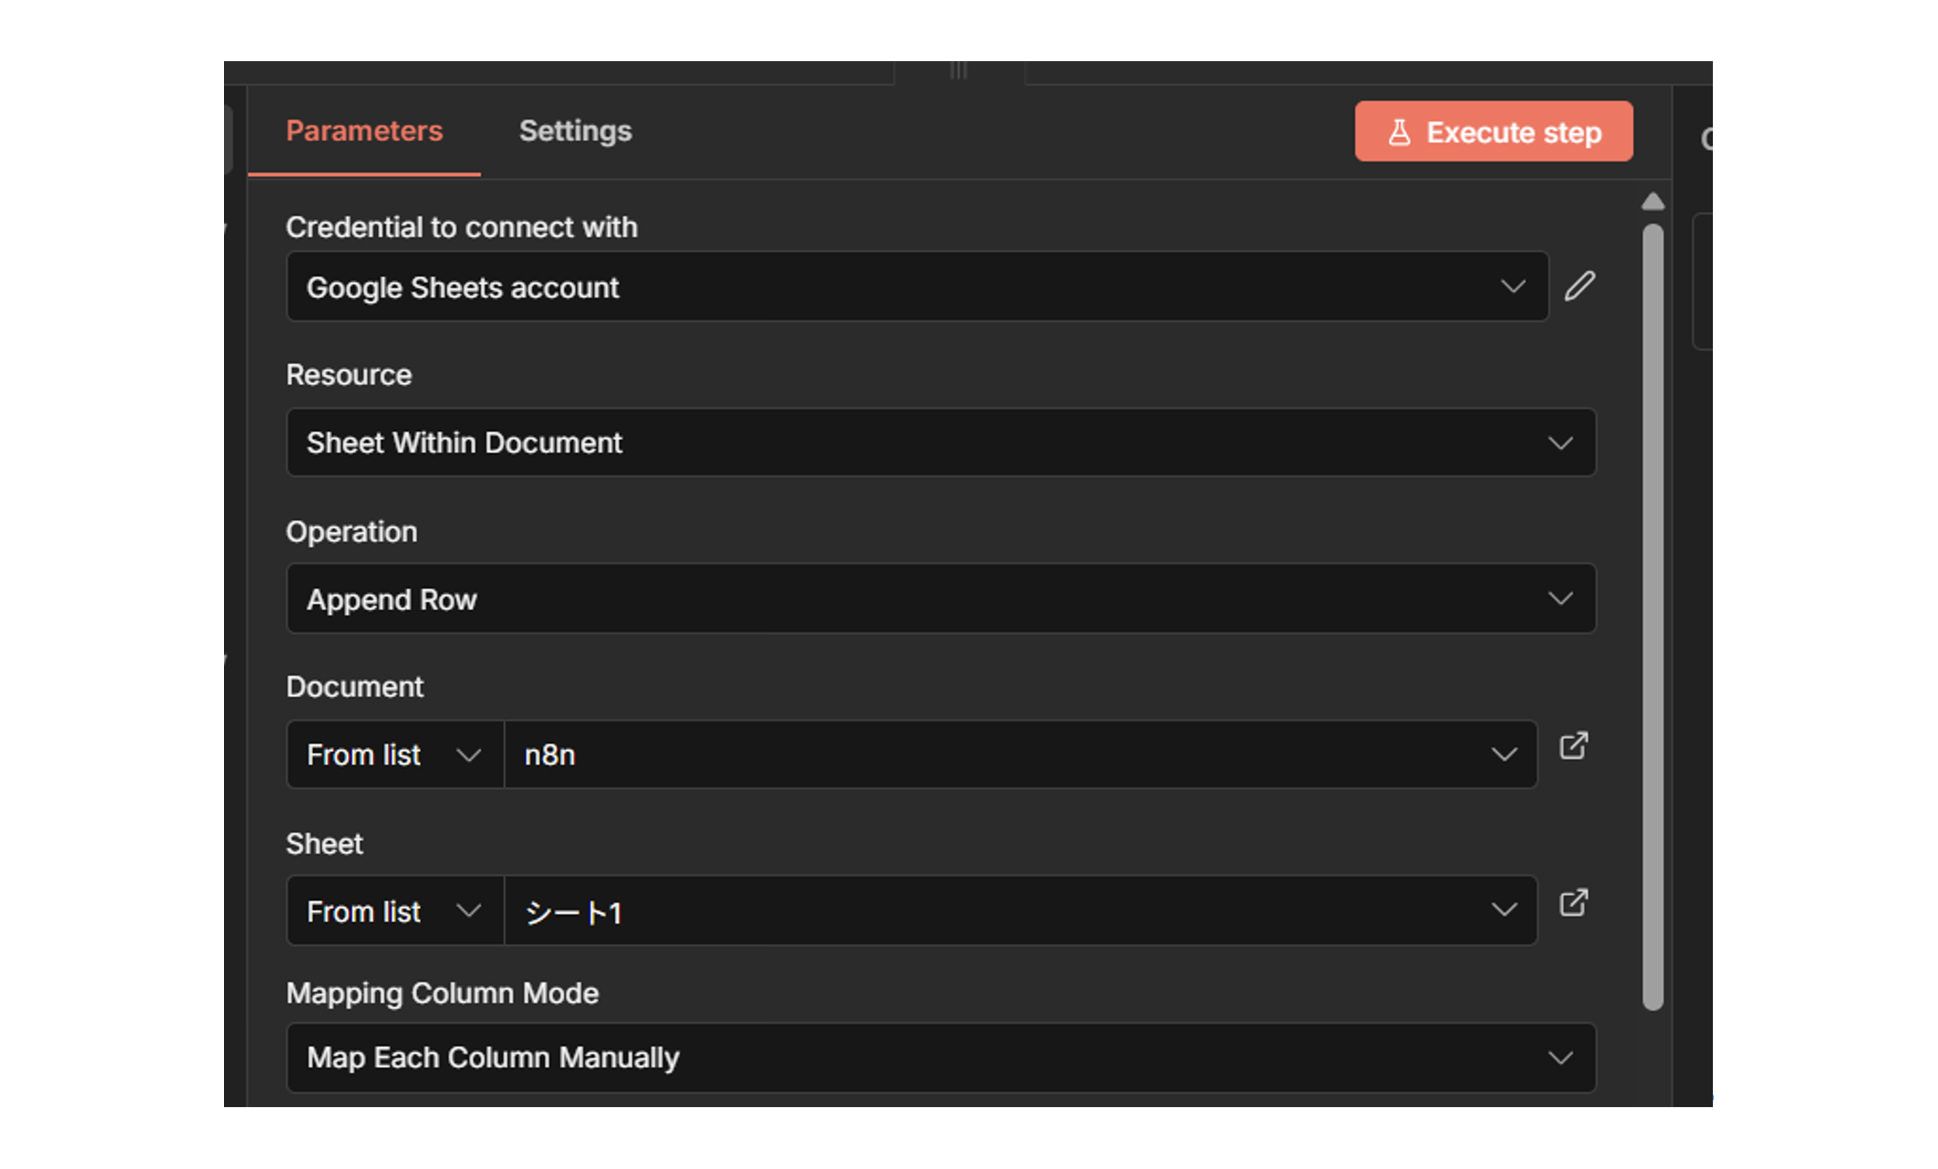Click the drag handle at panel top
The image size is (1938, 1169).
click(958, 70)
